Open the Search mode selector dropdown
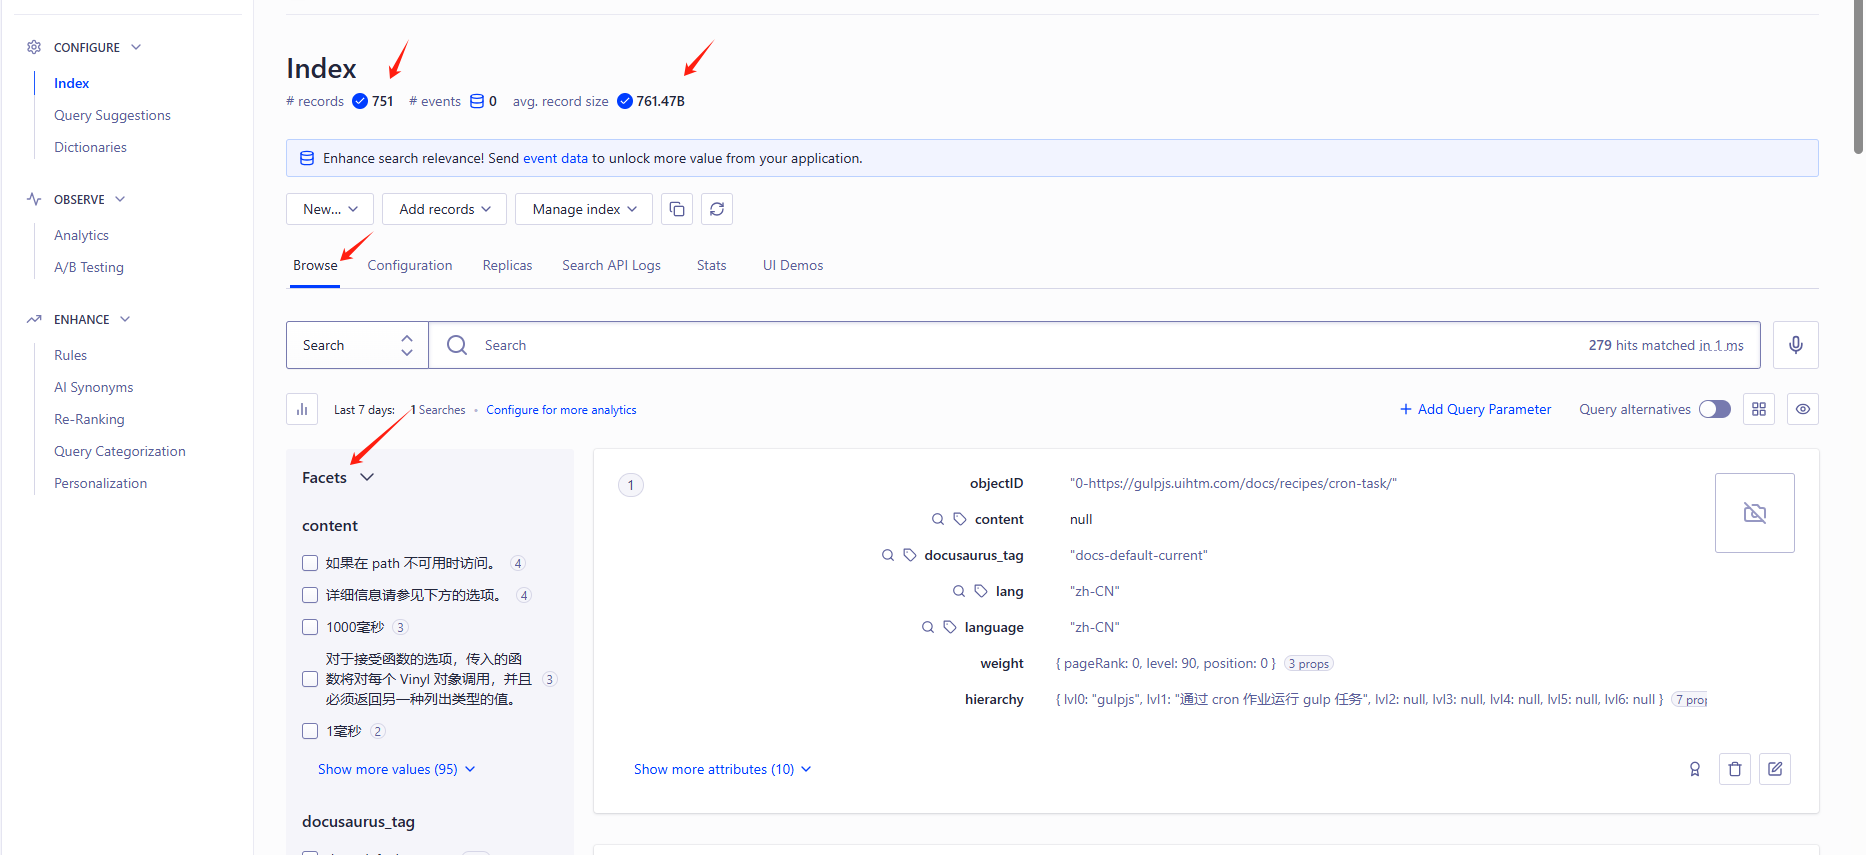The width and height of the screenshot is (1866, 855). click(x=357, y=345)
